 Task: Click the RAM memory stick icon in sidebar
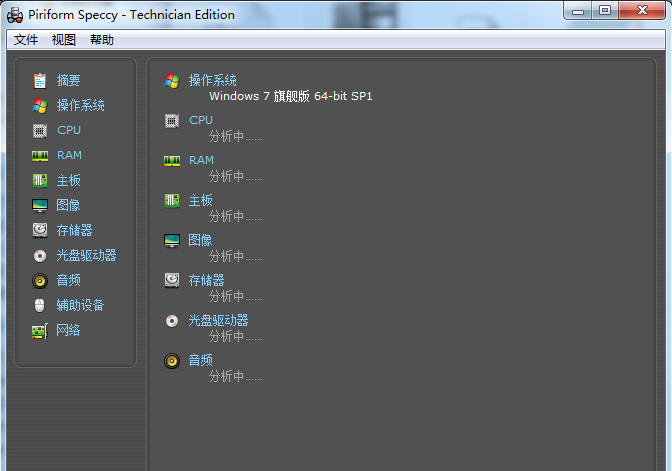[x=40, y=156]
